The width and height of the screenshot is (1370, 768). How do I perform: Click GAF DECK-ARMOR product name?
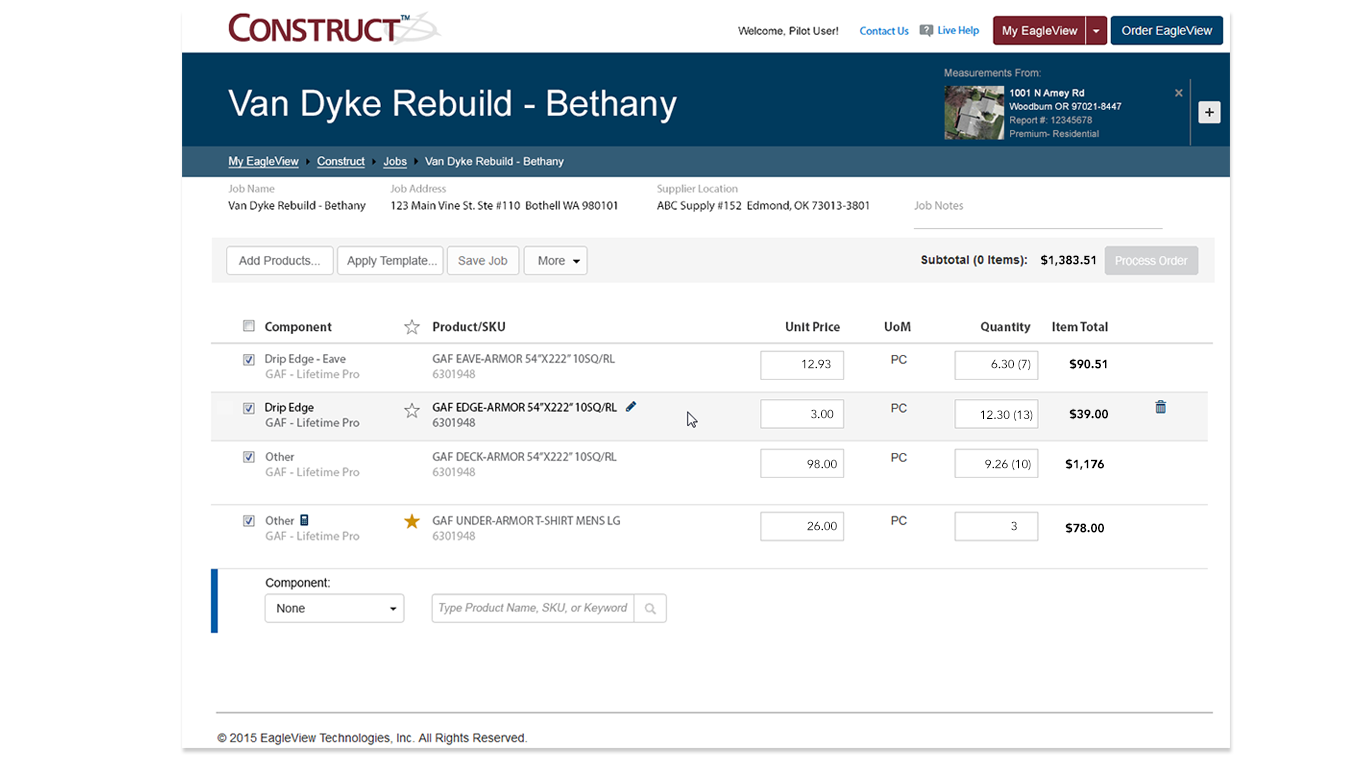click(x=524, y=457)
